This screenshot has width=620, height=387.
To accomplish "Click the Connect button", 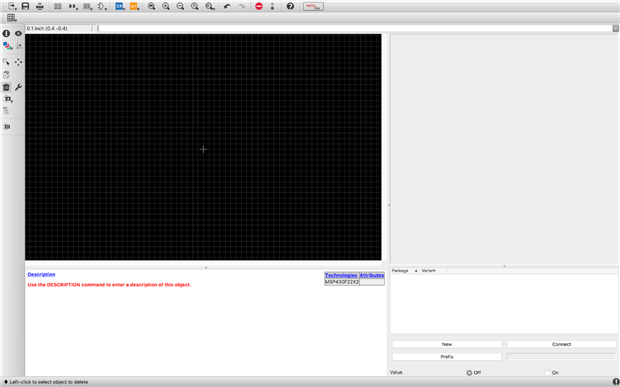I will tap(561, 344).
